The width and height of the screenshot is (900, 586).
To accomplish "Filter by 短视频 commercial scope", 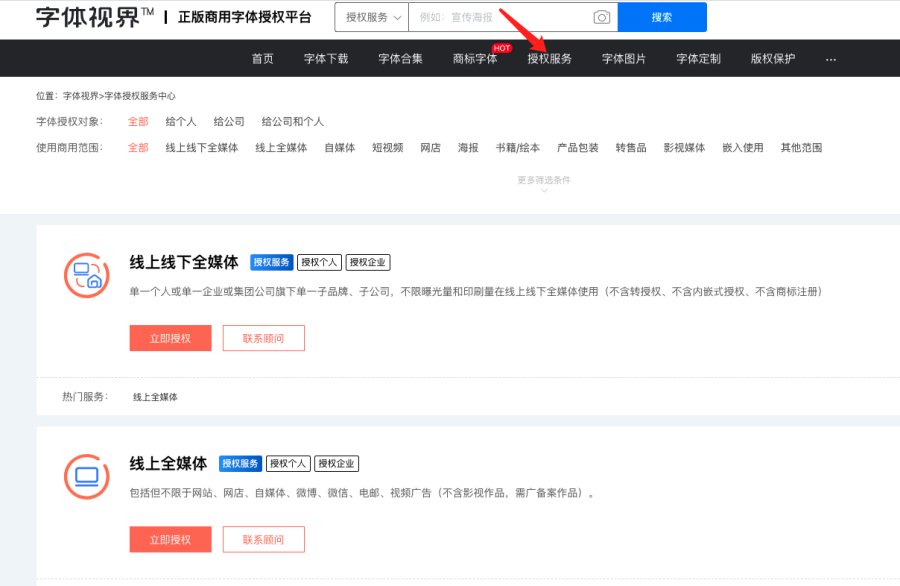I will 387,148.
